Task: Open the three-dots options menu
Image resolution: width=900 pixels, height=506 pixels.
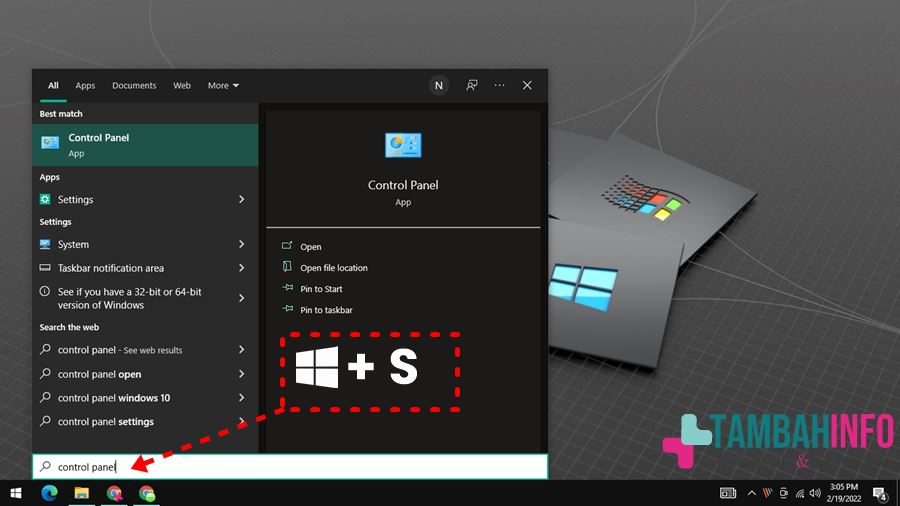Action: coord(499,85)
